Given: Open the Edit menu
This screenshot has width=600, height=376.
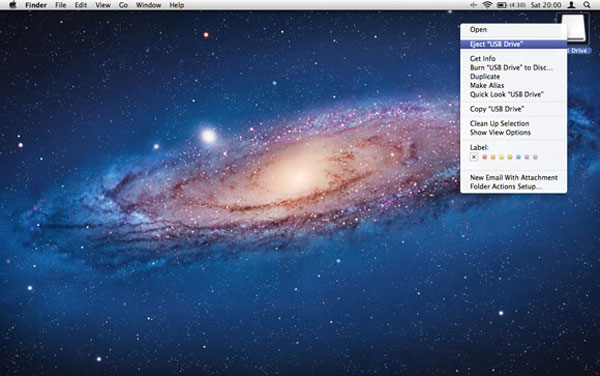Looking at the screenshot, I should click(81, 5).
